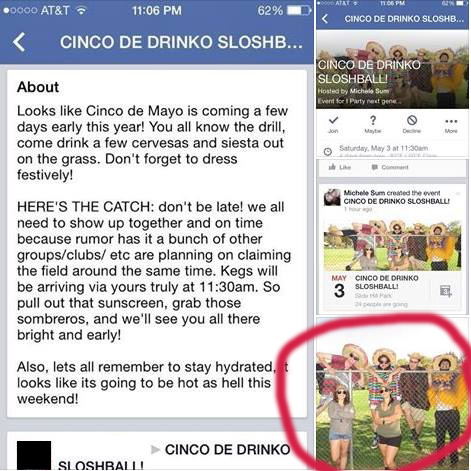Tap the event cover photo at top right
471x471 pixels.
coord(392,70)
